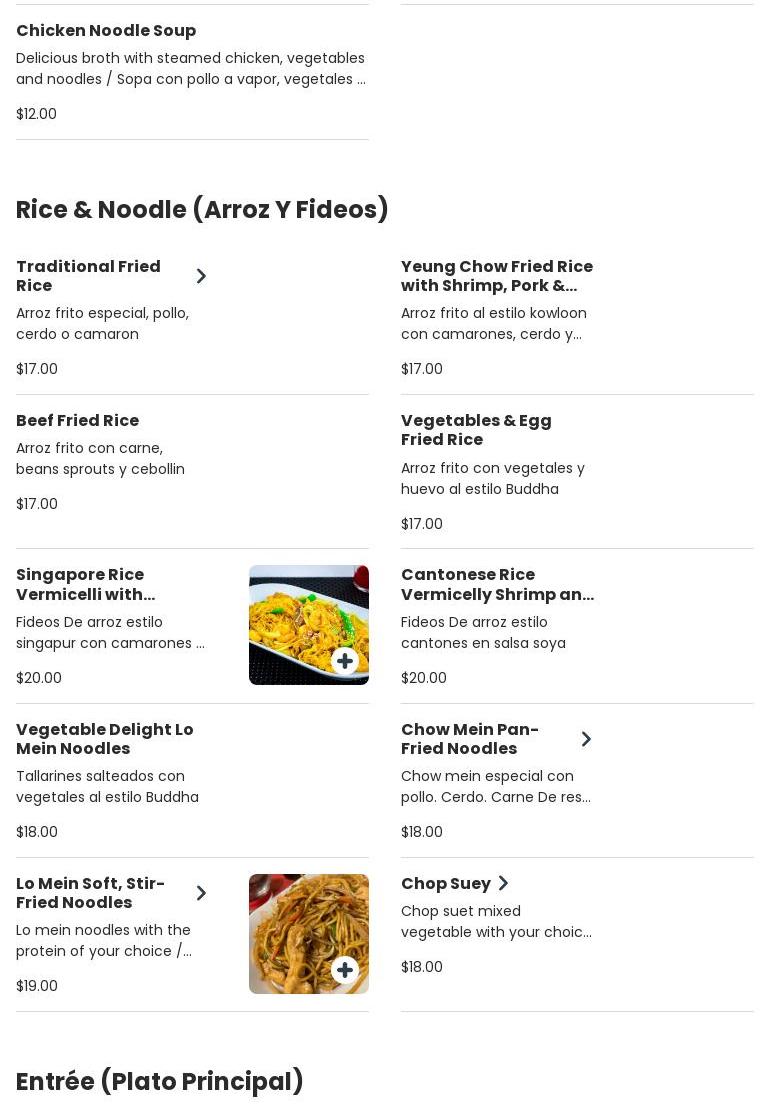This screenshot has height=1109, width=770.
Task: Click $12.00 price of Chicken Noodle Soup
Action: click(37, 114)
